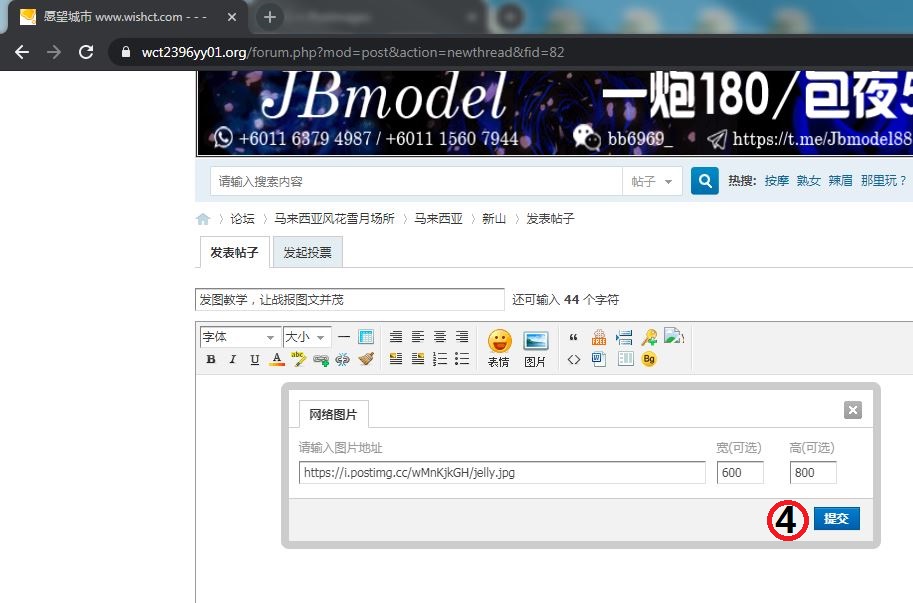The image size is (913, 603).
Task: Paste content from Word document
Action: click(x=599, y=359)
